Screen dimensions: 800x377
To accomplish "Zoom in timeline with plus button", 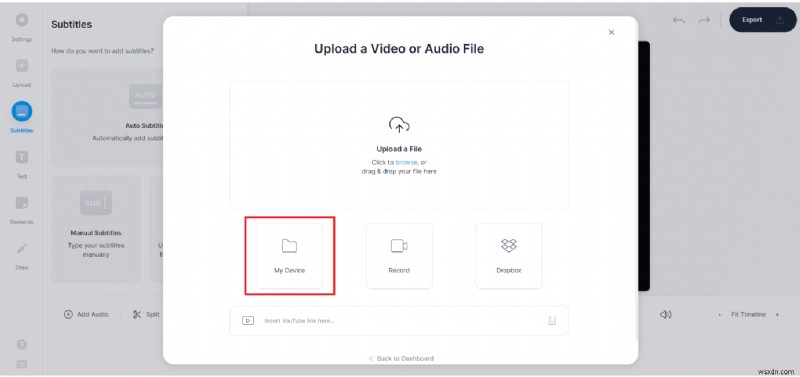I will (x=777, y=315).
